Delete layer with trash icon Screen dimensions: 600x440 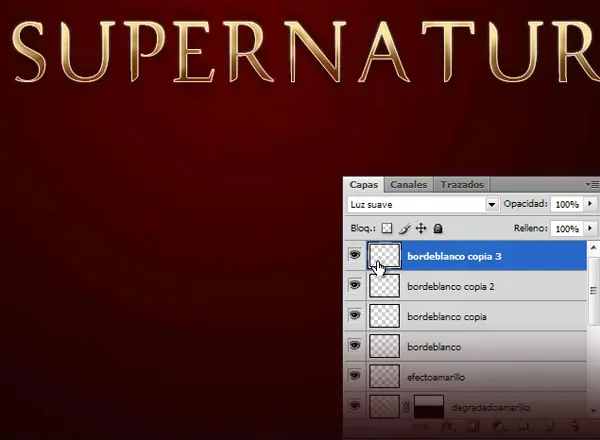(575, 426)
